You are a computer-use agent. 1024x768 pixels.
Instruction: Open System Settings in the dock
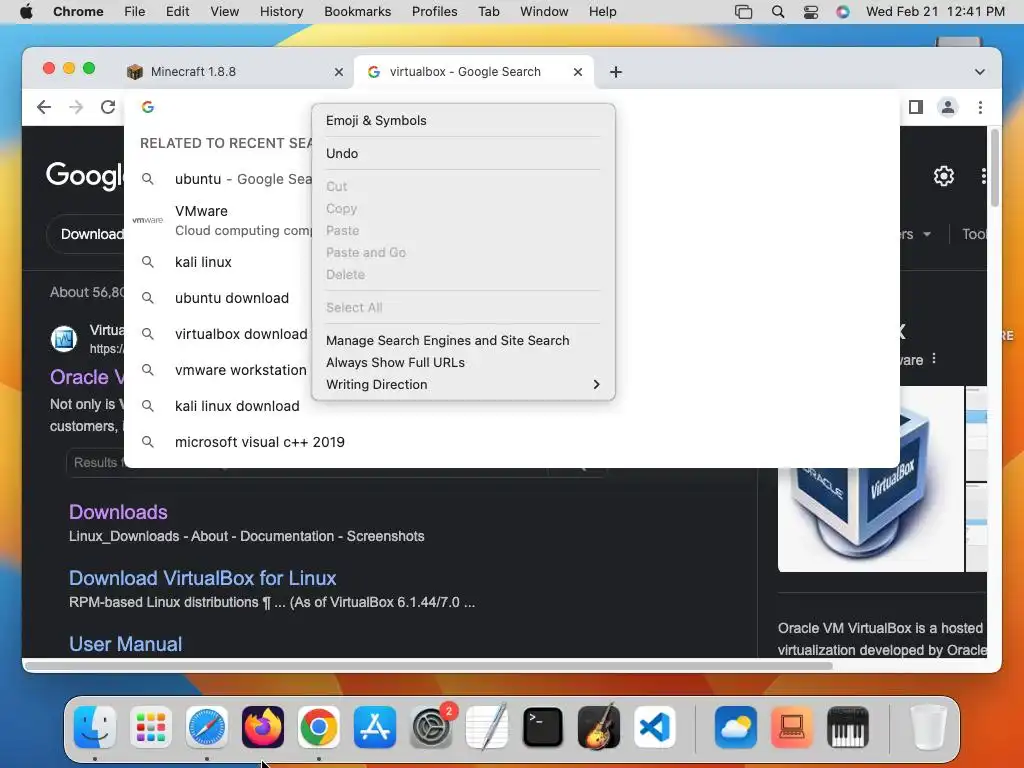point(431,726)
